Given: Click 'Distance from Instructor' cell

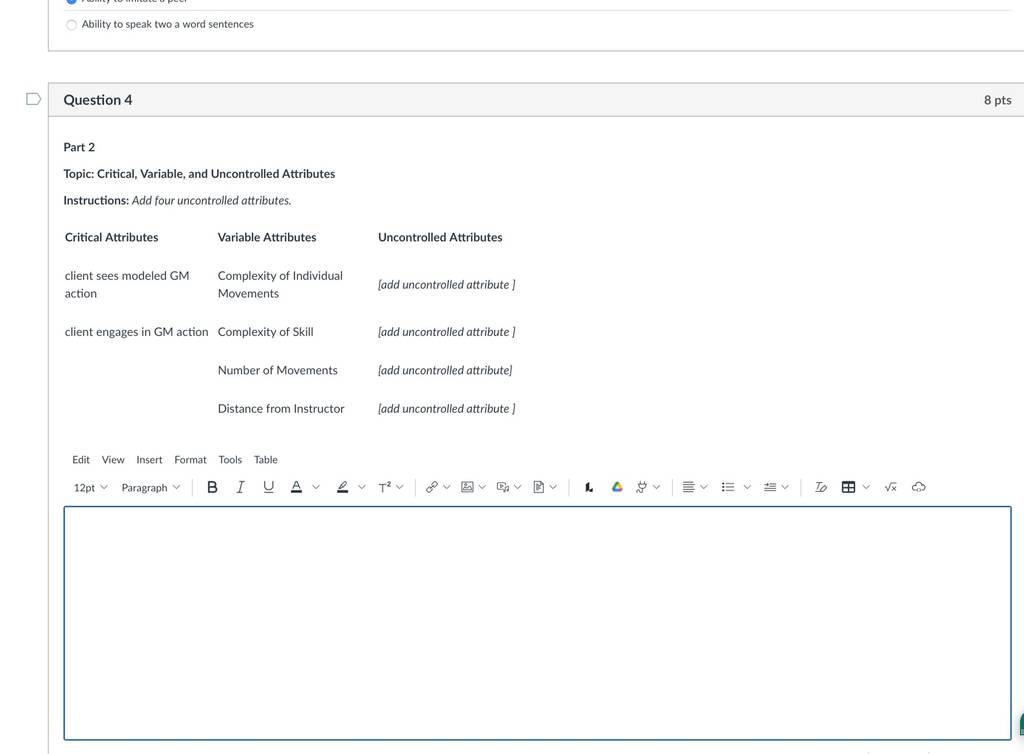Looking at the screenshot, I should click(281, 409).
